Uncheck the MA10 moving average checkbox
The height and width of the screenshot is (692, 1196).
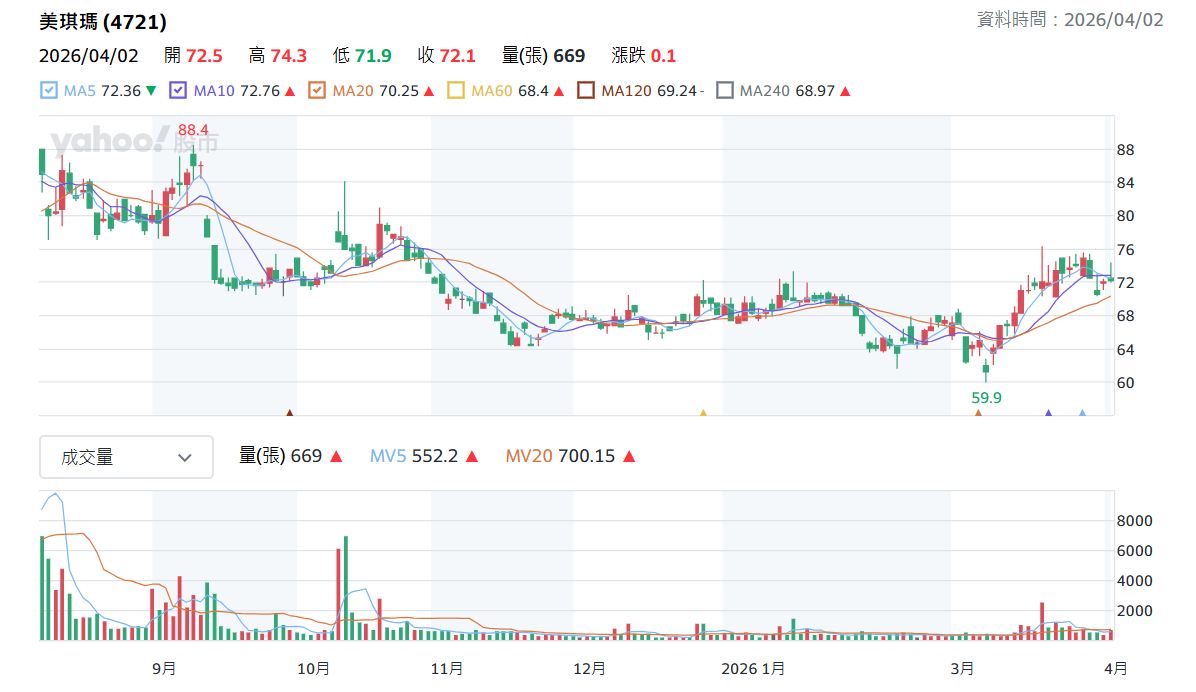pyautogui.click(x=178, y=91)
